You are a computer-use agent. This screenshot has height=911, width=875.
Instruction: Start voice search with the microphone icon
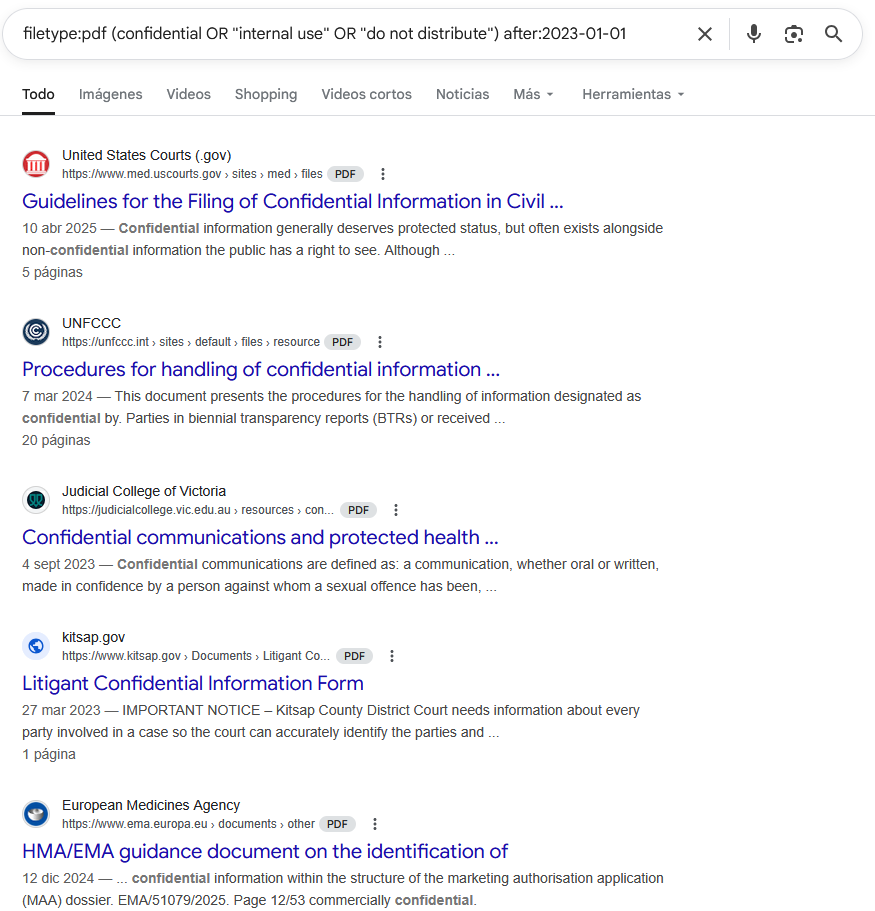tap(754, 34)
